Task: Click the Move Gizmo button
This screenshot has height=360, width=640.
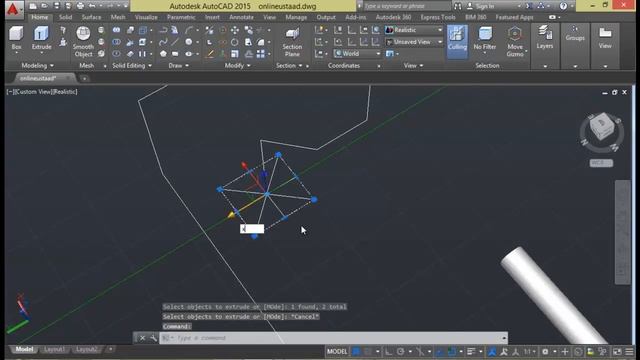Action: (x=515, y=41)
